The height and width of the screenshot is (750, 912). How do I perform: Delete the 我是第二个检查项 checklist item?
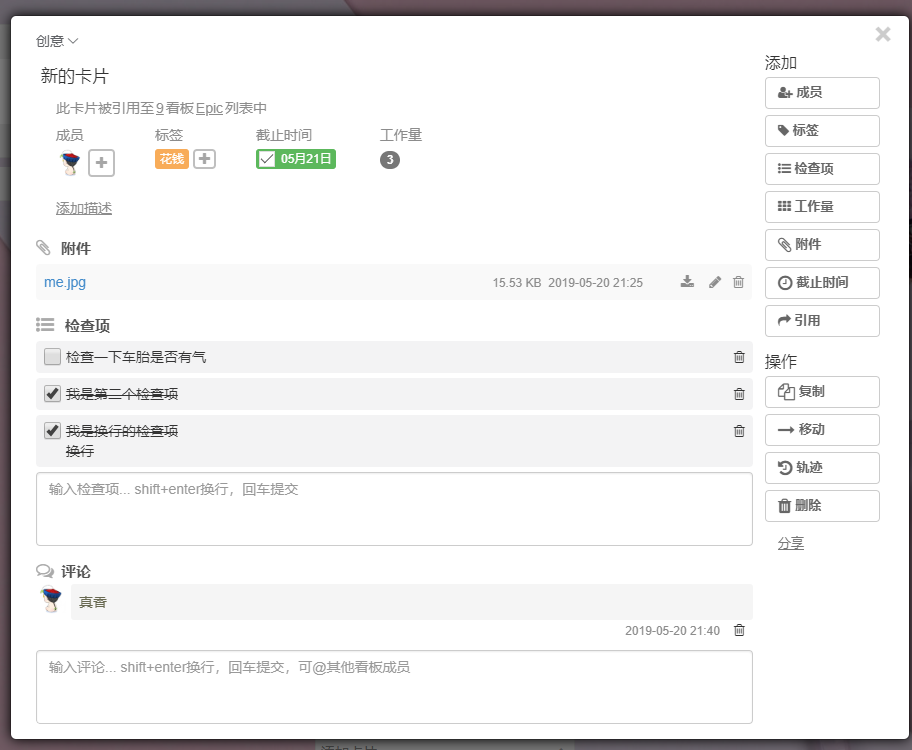coord(739,394)
